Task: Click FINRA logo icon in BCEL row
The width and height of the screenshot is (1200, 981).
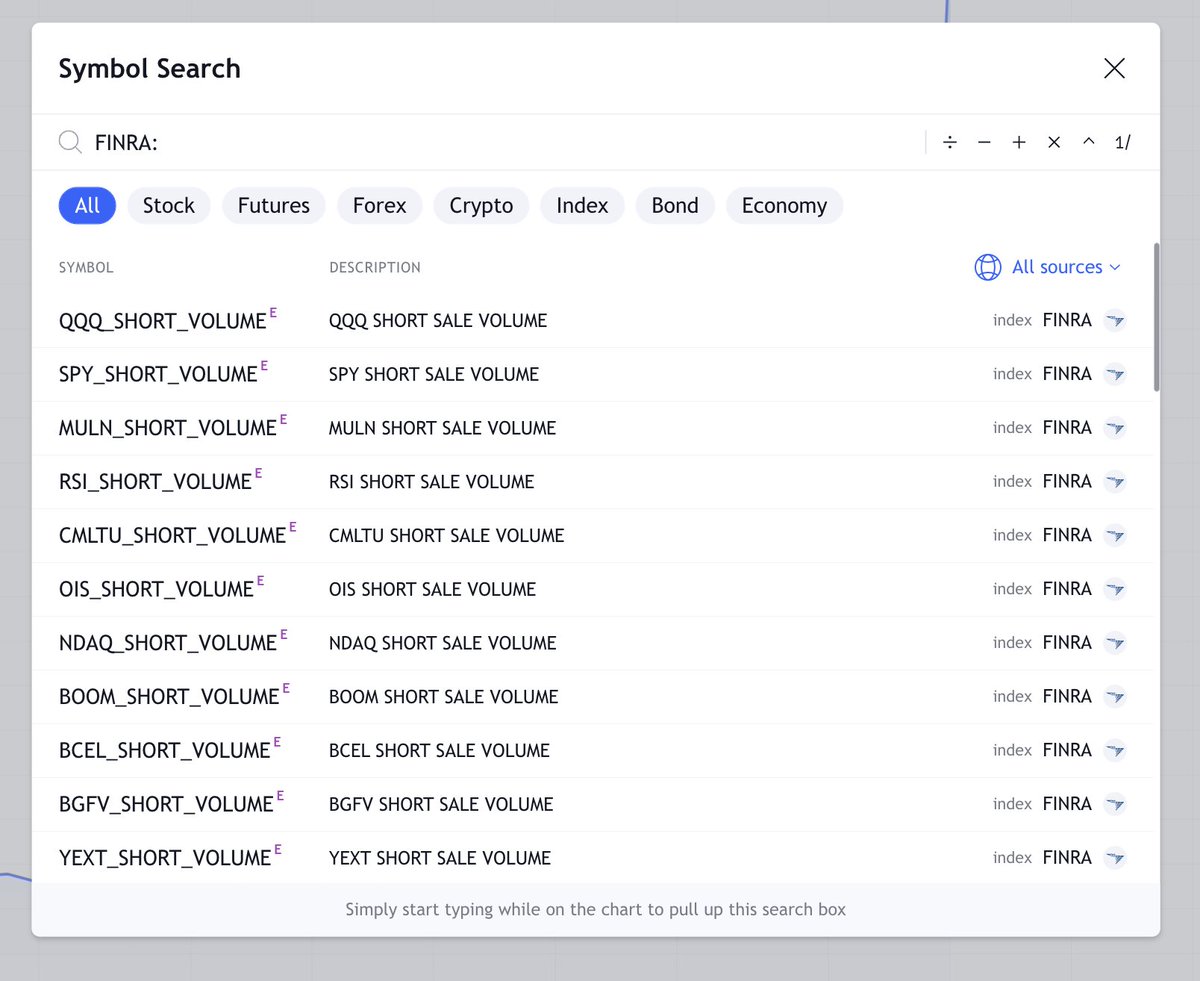Action: click(1115, 750)
